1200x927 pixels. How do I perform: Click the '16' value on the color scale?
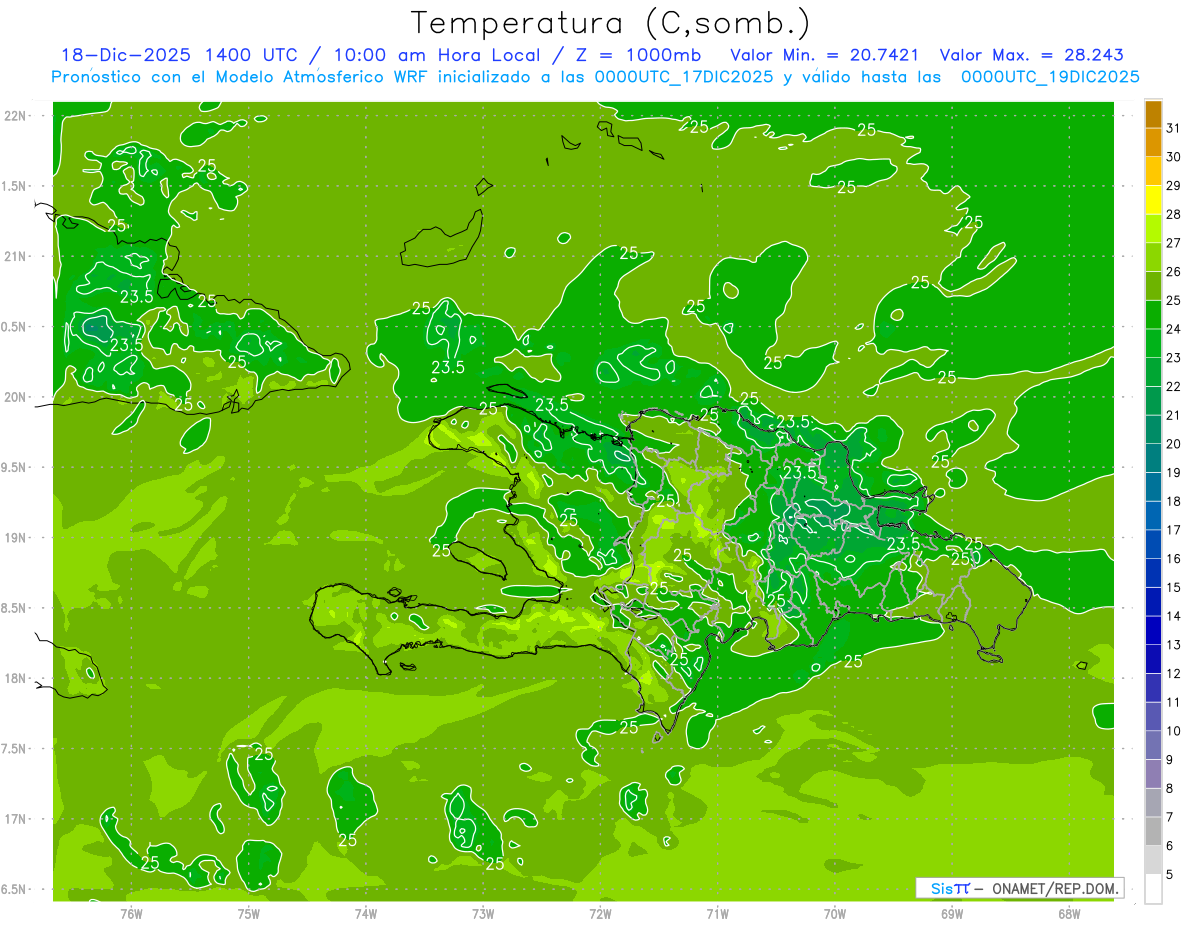pyautogui.click(x=1174, y=558)
